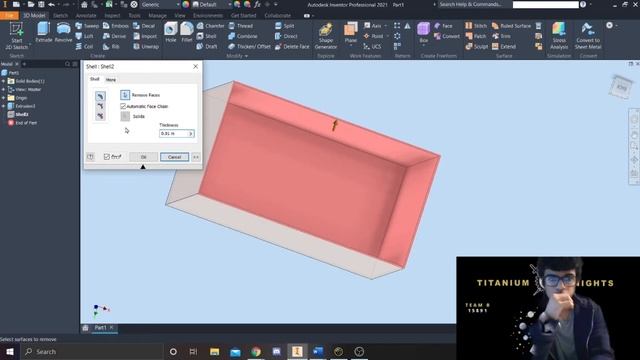
Task: Switch to the Annotate ribbon tab
Action: pyautogui.click(x=86, y=16)
